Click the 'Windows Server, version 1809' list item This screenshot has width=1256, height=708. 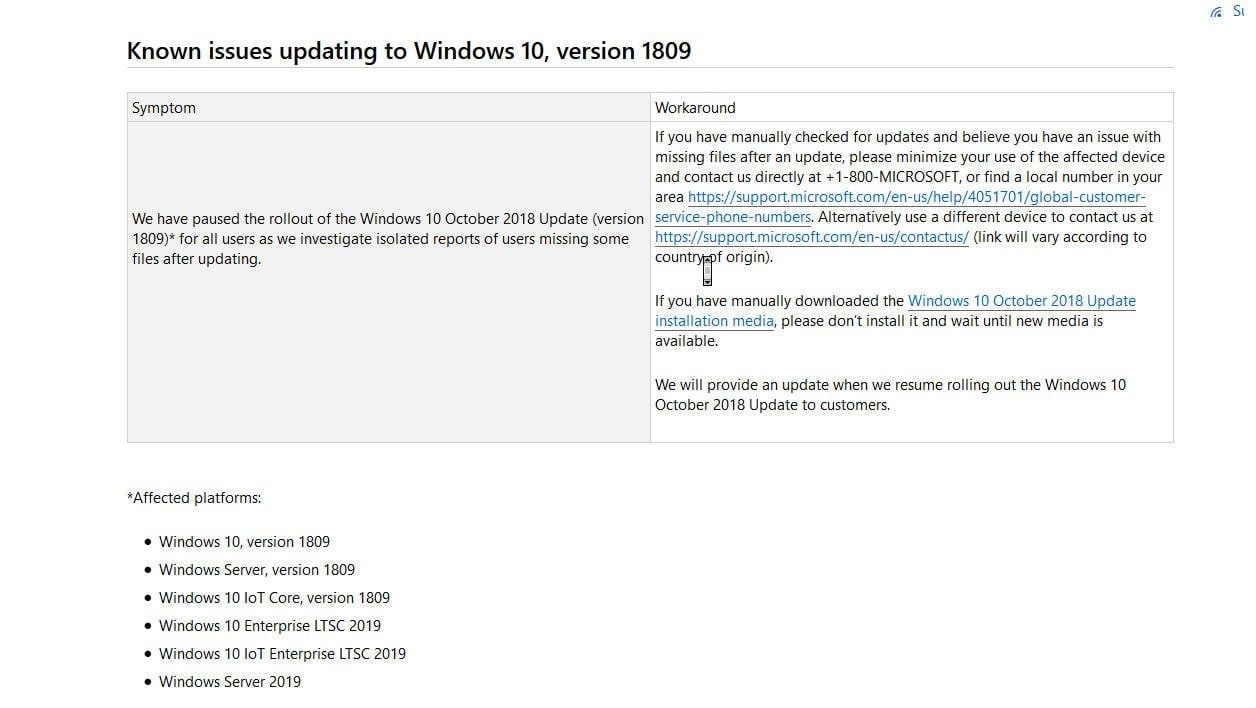click(x=257, y=570)
